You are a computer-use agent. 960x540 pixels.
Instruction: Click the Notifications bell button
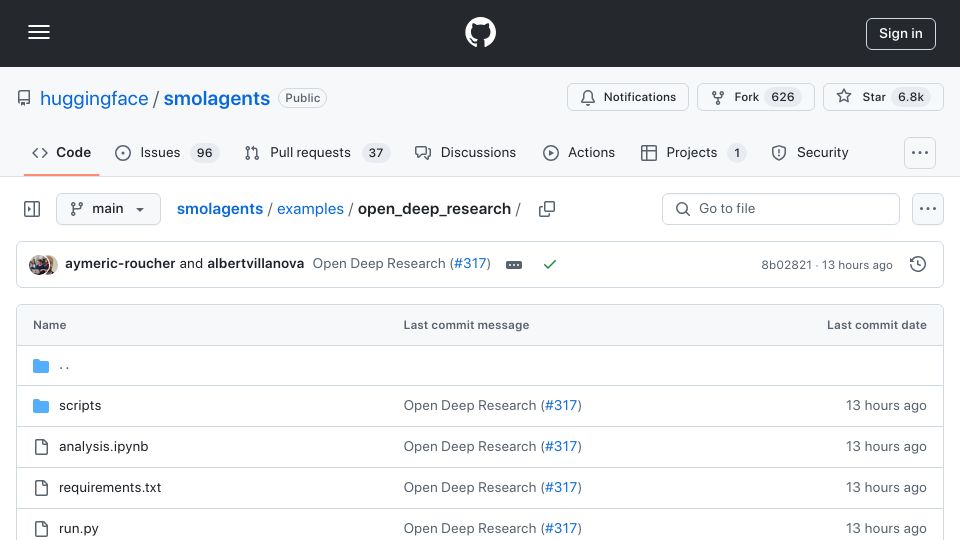pyautogui.click(x=628, y=97)
